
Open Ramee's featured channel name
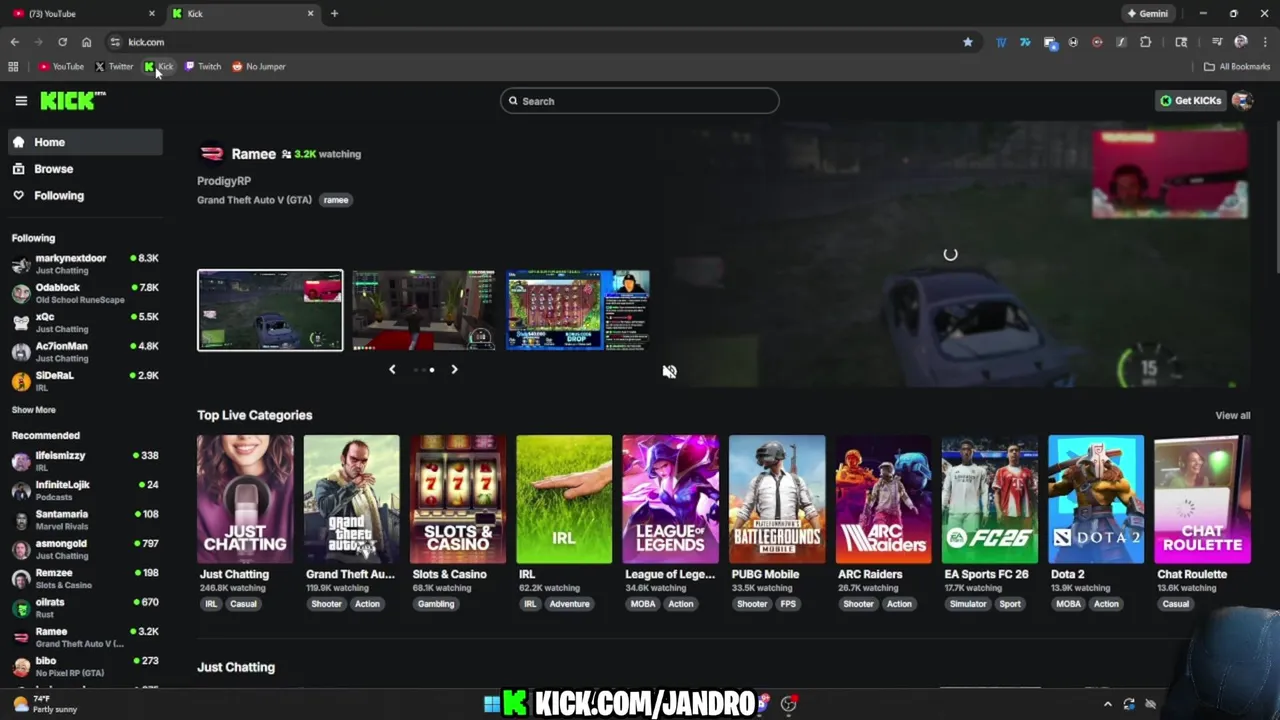pyautogui.click(x=253, y=154)
